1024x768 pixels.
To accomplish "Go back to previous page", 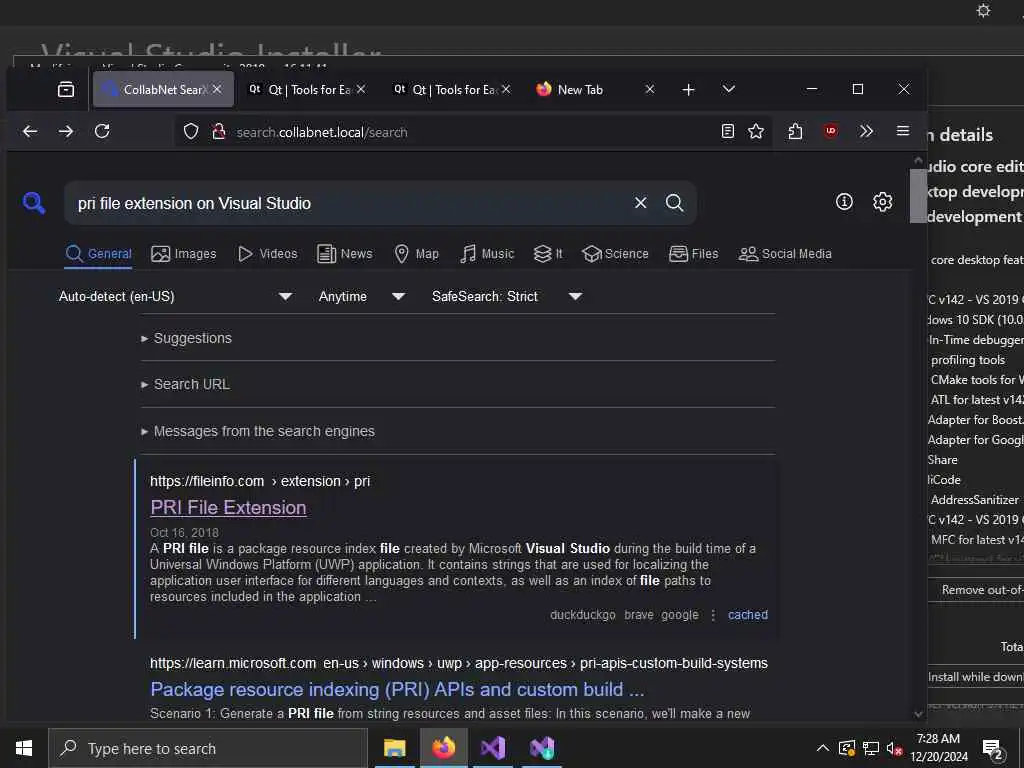I will 29,131.
